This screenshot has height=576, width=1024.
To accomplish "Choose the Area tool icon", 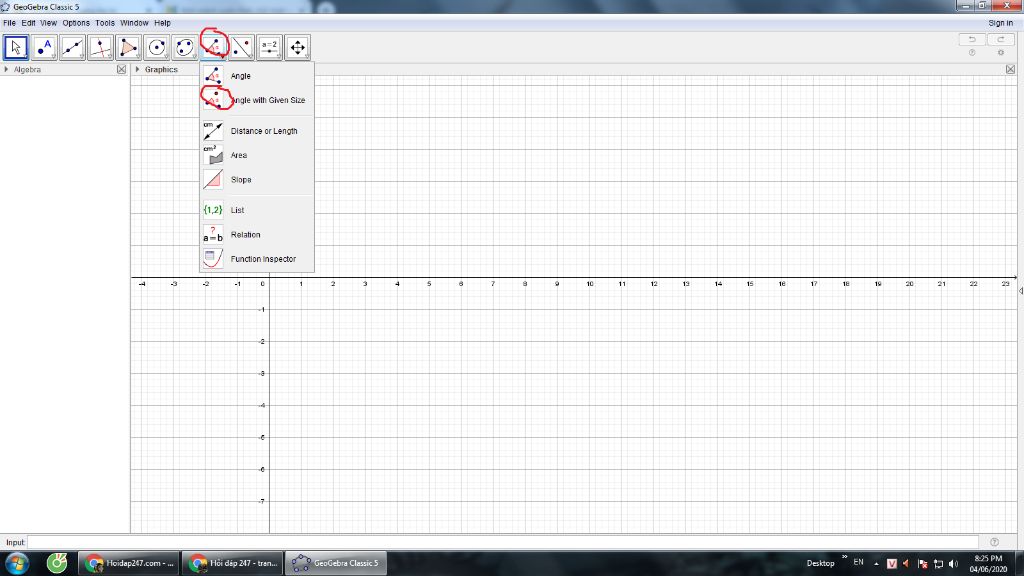I will point(213,155).
